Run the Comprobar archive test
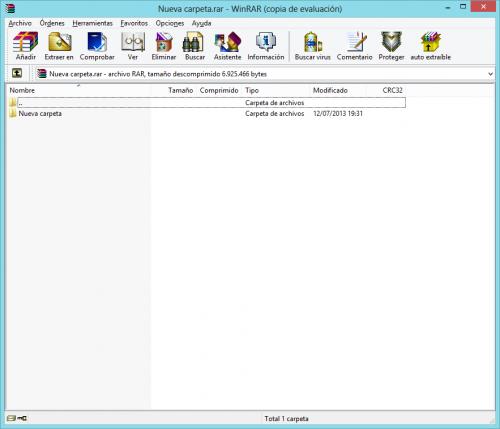Image resolution: width=500 pixels, height=429 pixels. 97,46
